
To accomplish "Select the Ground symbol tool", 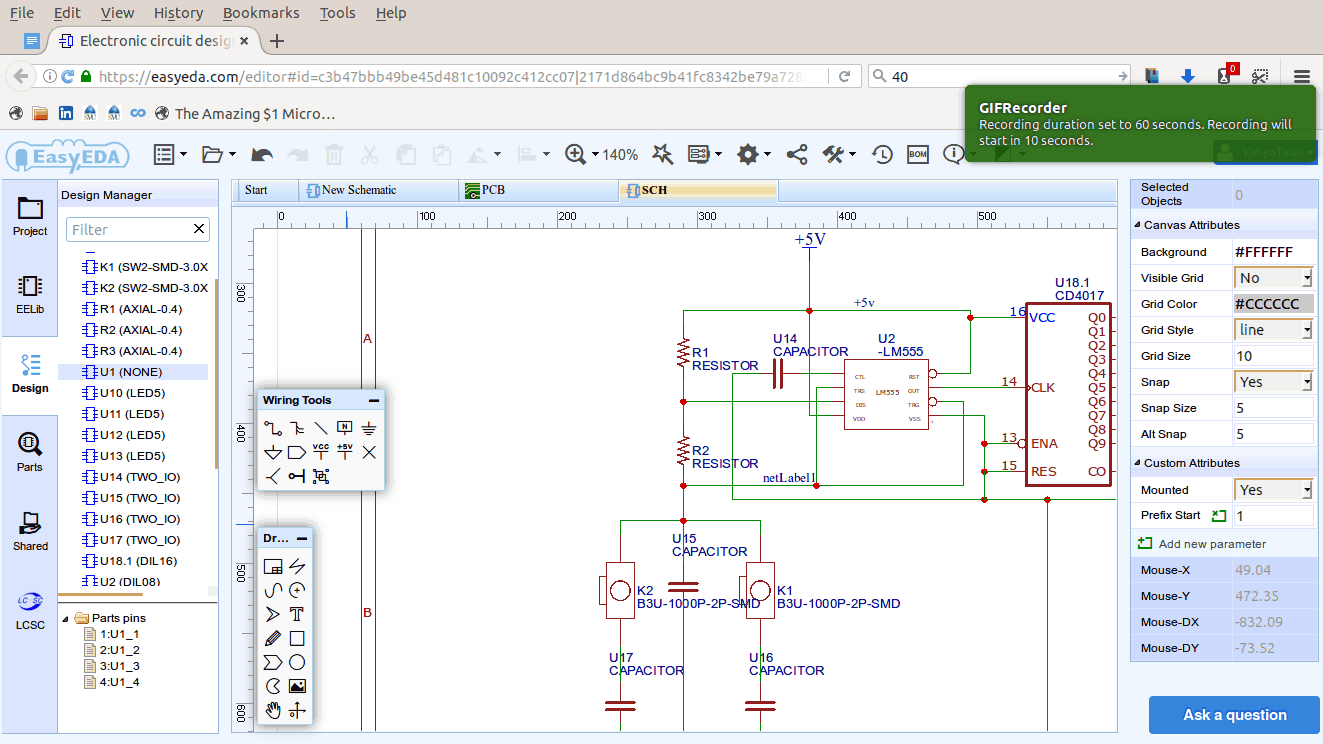I will coord(370,428).
